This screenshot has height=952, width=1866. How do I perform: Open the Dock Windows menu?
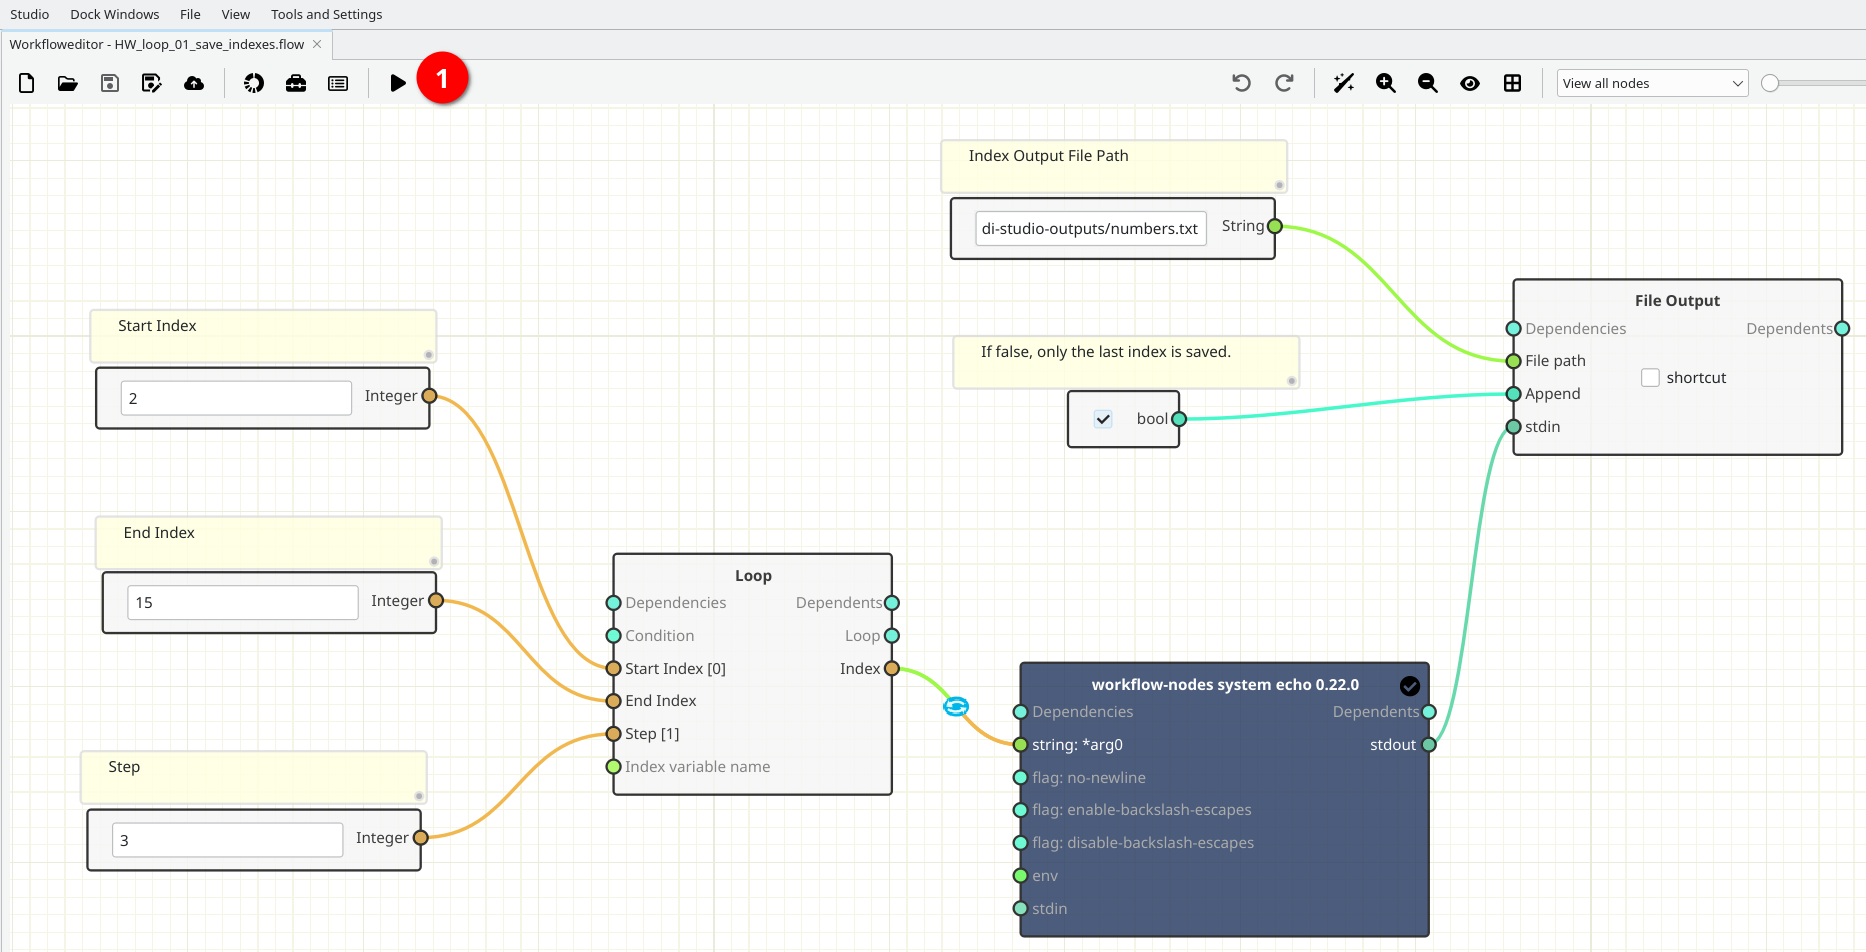tap(115, 14)
